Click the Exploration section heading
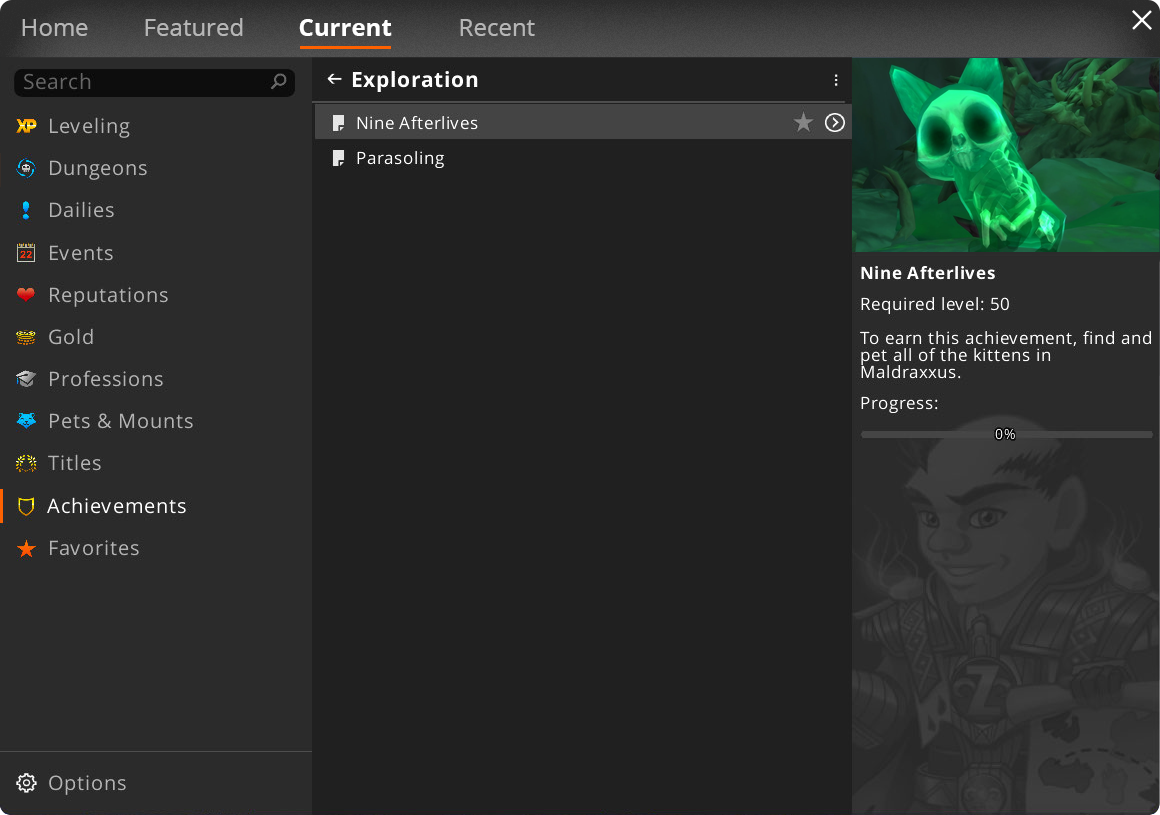 414,80
